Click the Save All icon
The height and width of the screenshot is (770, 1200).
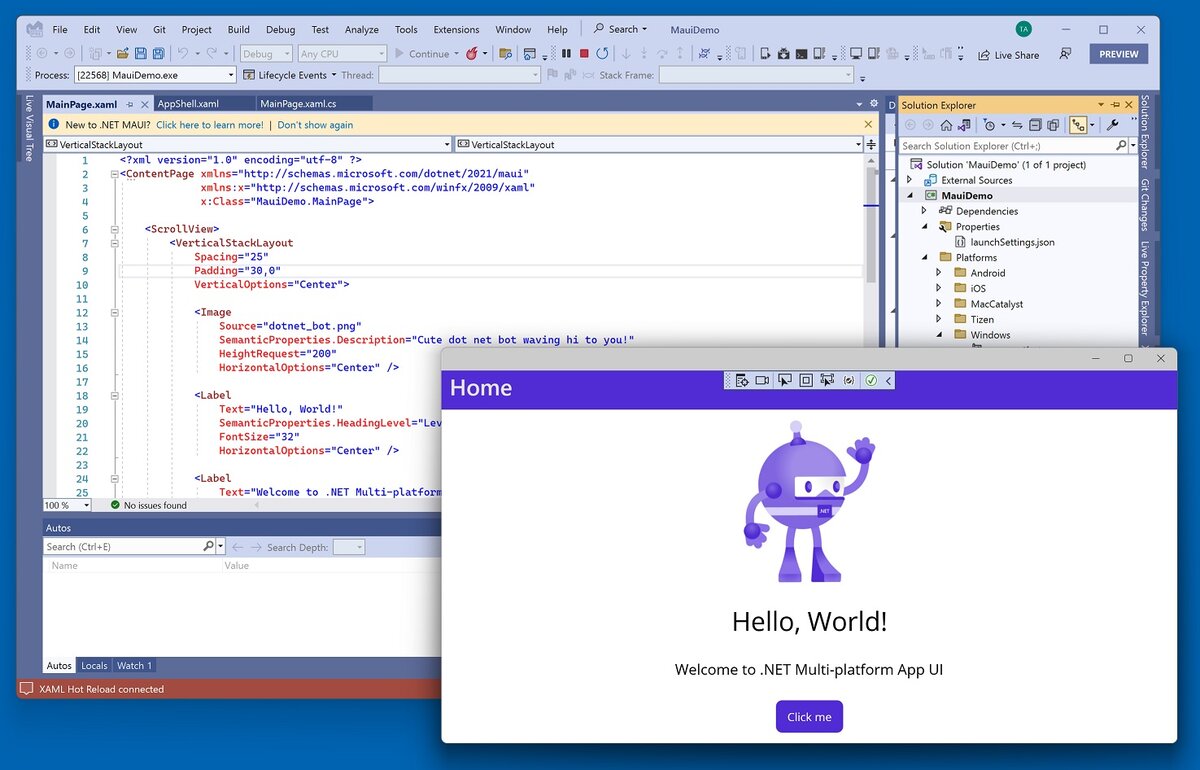click(159, 54)
